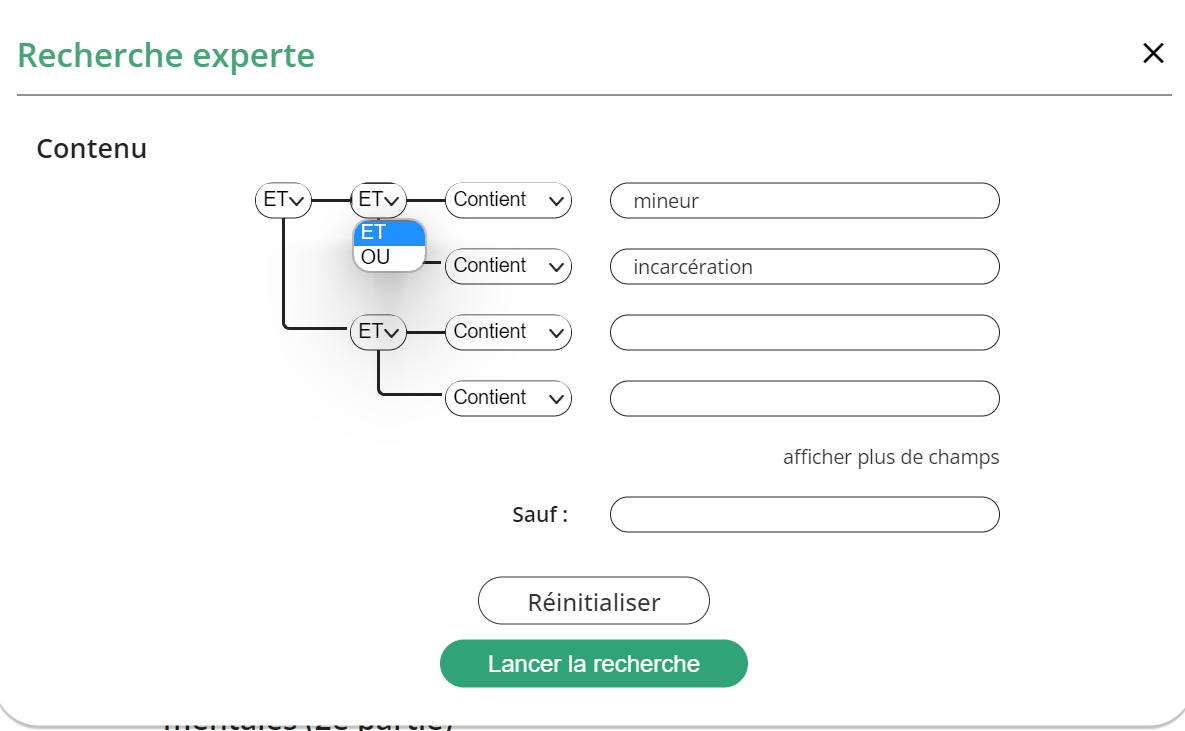The image size is (1185, 731).
Task: Expand the fourth row Contient dropdown
Action: (x=508, y=398)
